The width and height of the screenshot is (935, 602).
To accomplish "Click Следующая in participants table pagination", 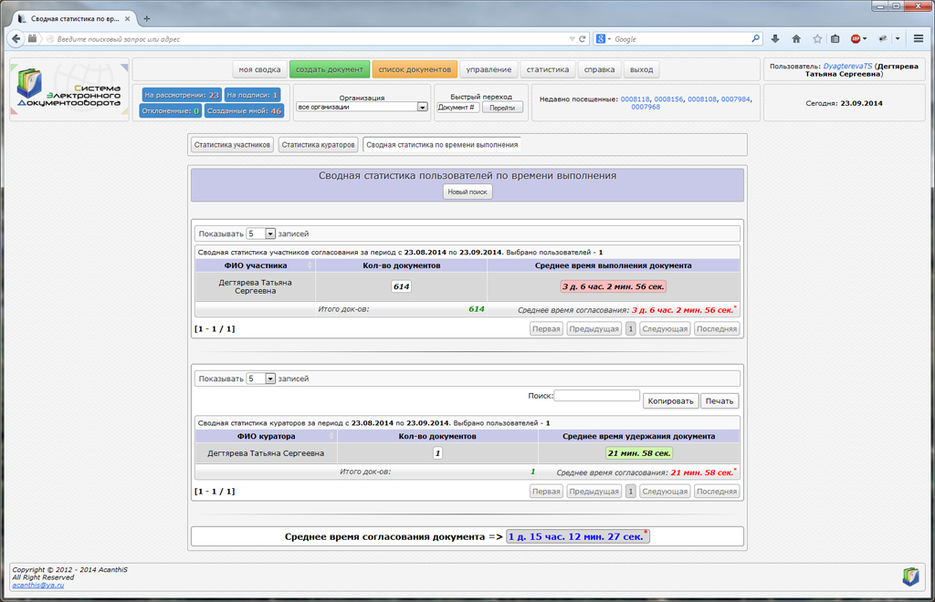I will click(x=665, y=329).
